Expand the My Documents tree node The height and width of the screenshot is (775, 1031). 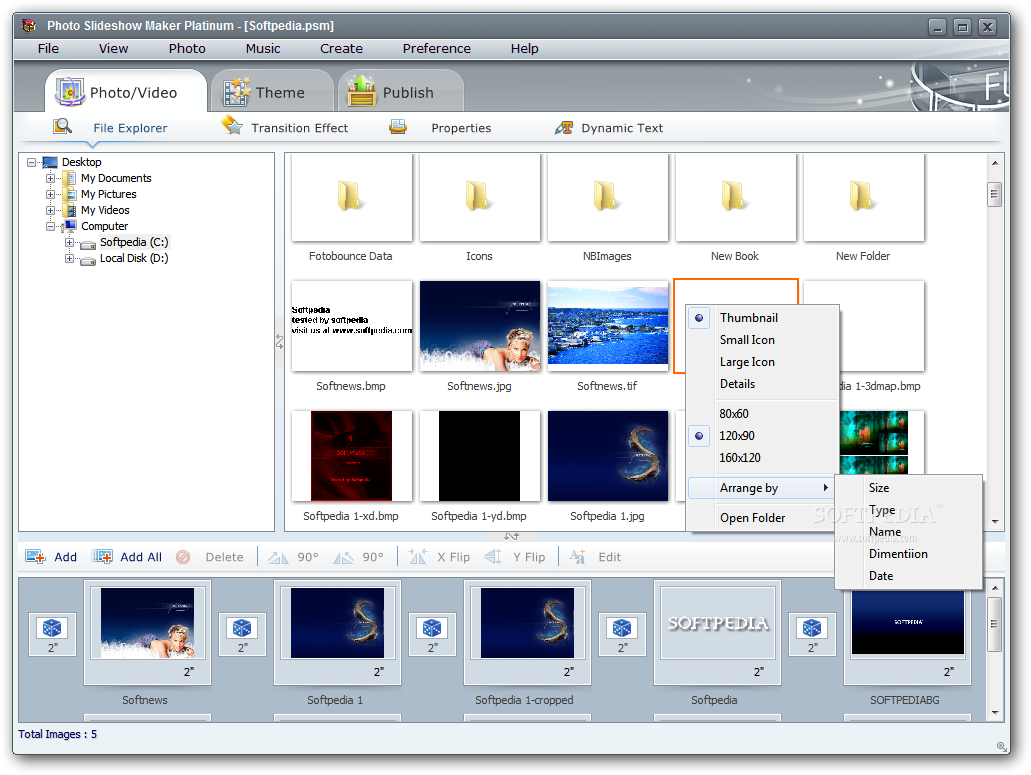[x=51, y=178]
